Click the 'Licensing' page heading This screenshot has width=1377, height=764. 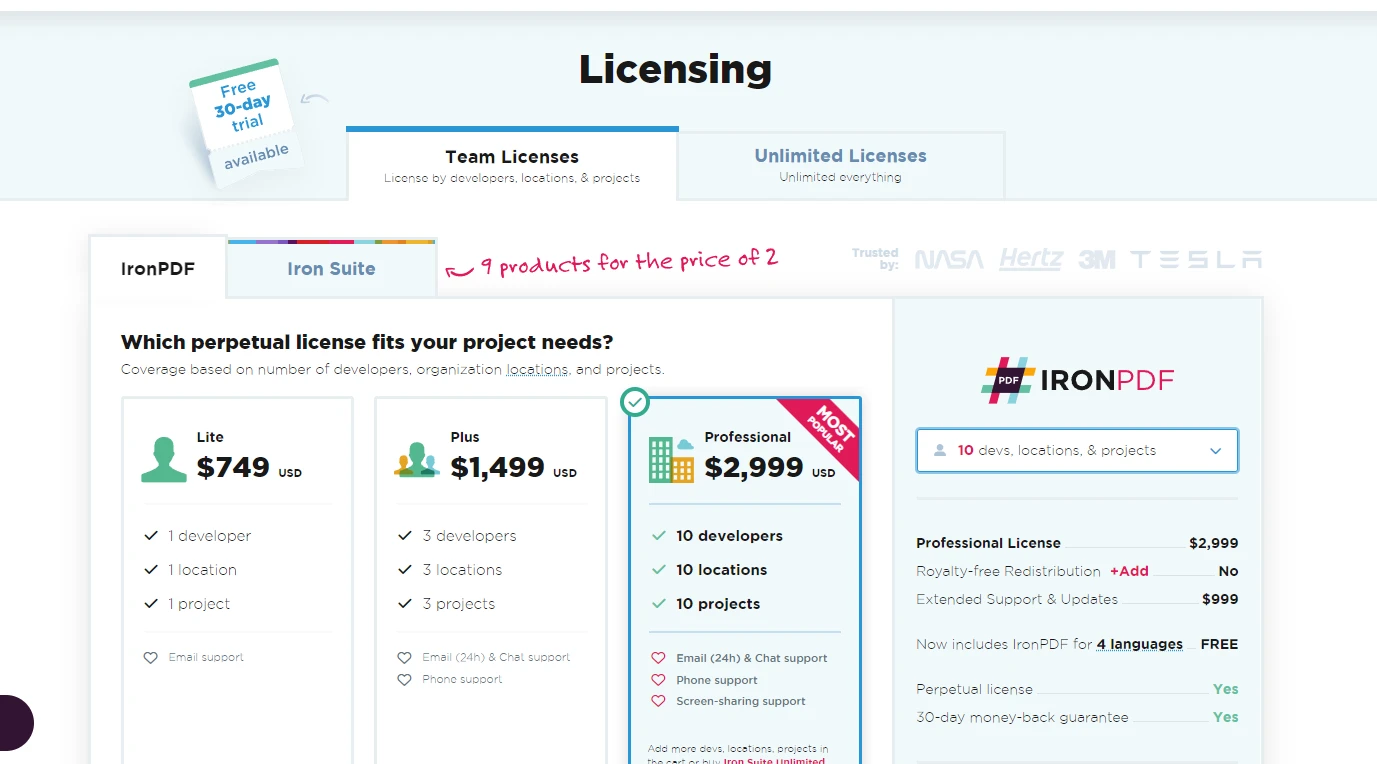click(676, 69)
